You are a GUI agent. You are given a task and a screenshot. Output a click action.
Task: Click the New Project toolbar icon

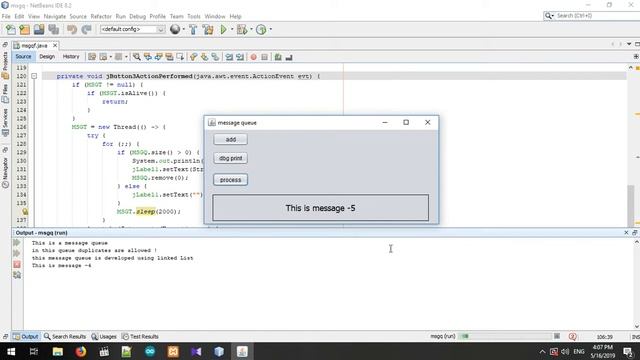click(x=24, y=29)
